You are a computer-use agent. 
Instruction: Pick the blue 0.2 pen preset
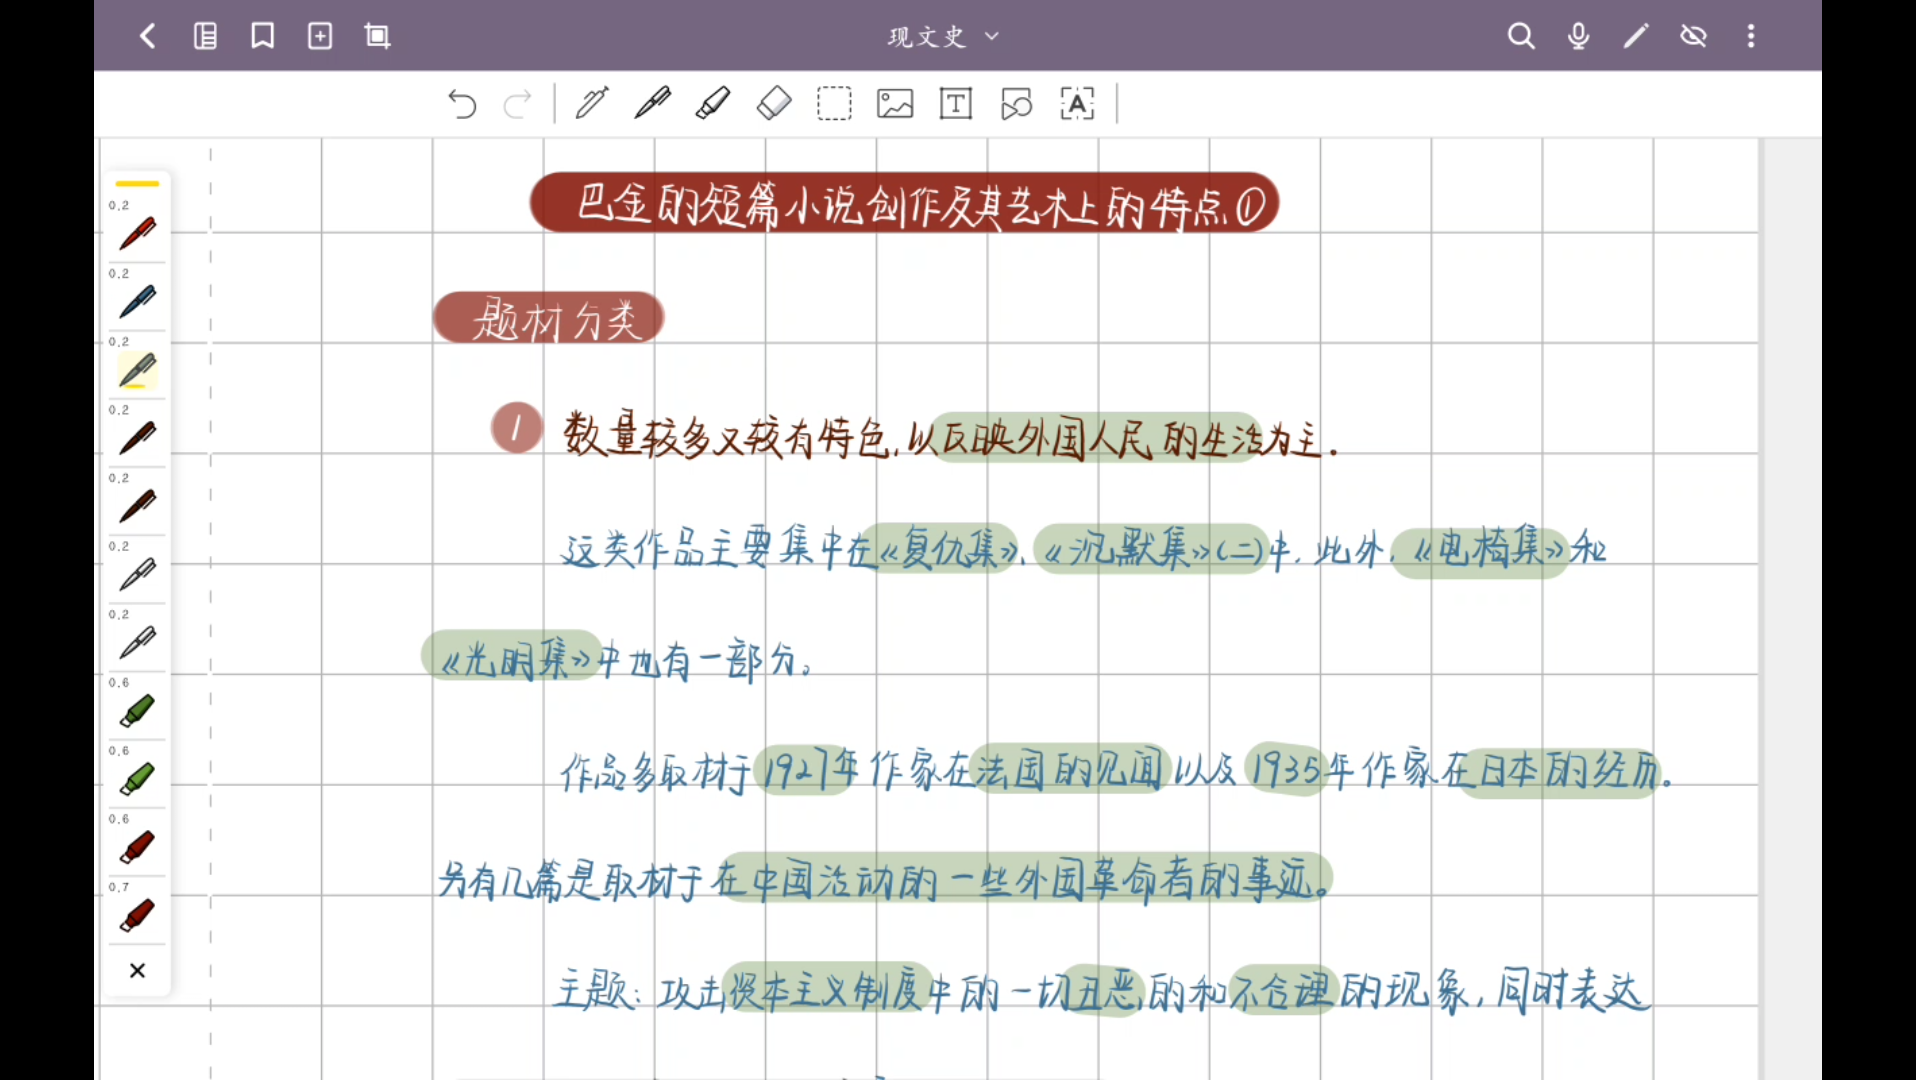point(137,301)
